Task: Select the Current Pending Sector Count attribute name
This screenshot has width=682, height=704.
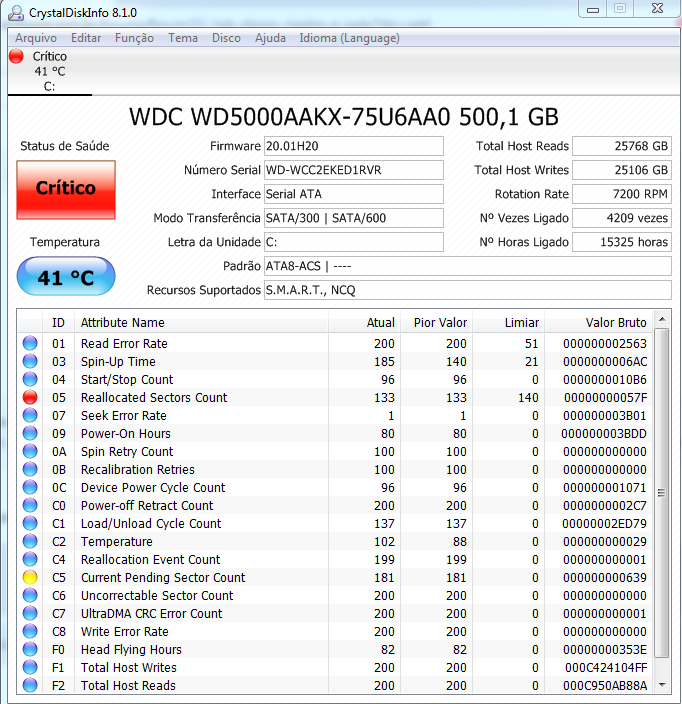Action: pos(163,577)
